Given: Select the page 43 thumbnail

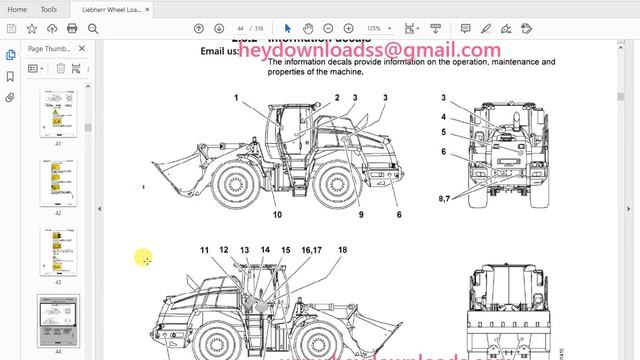Looking at the screenshot, I should 58,252.
